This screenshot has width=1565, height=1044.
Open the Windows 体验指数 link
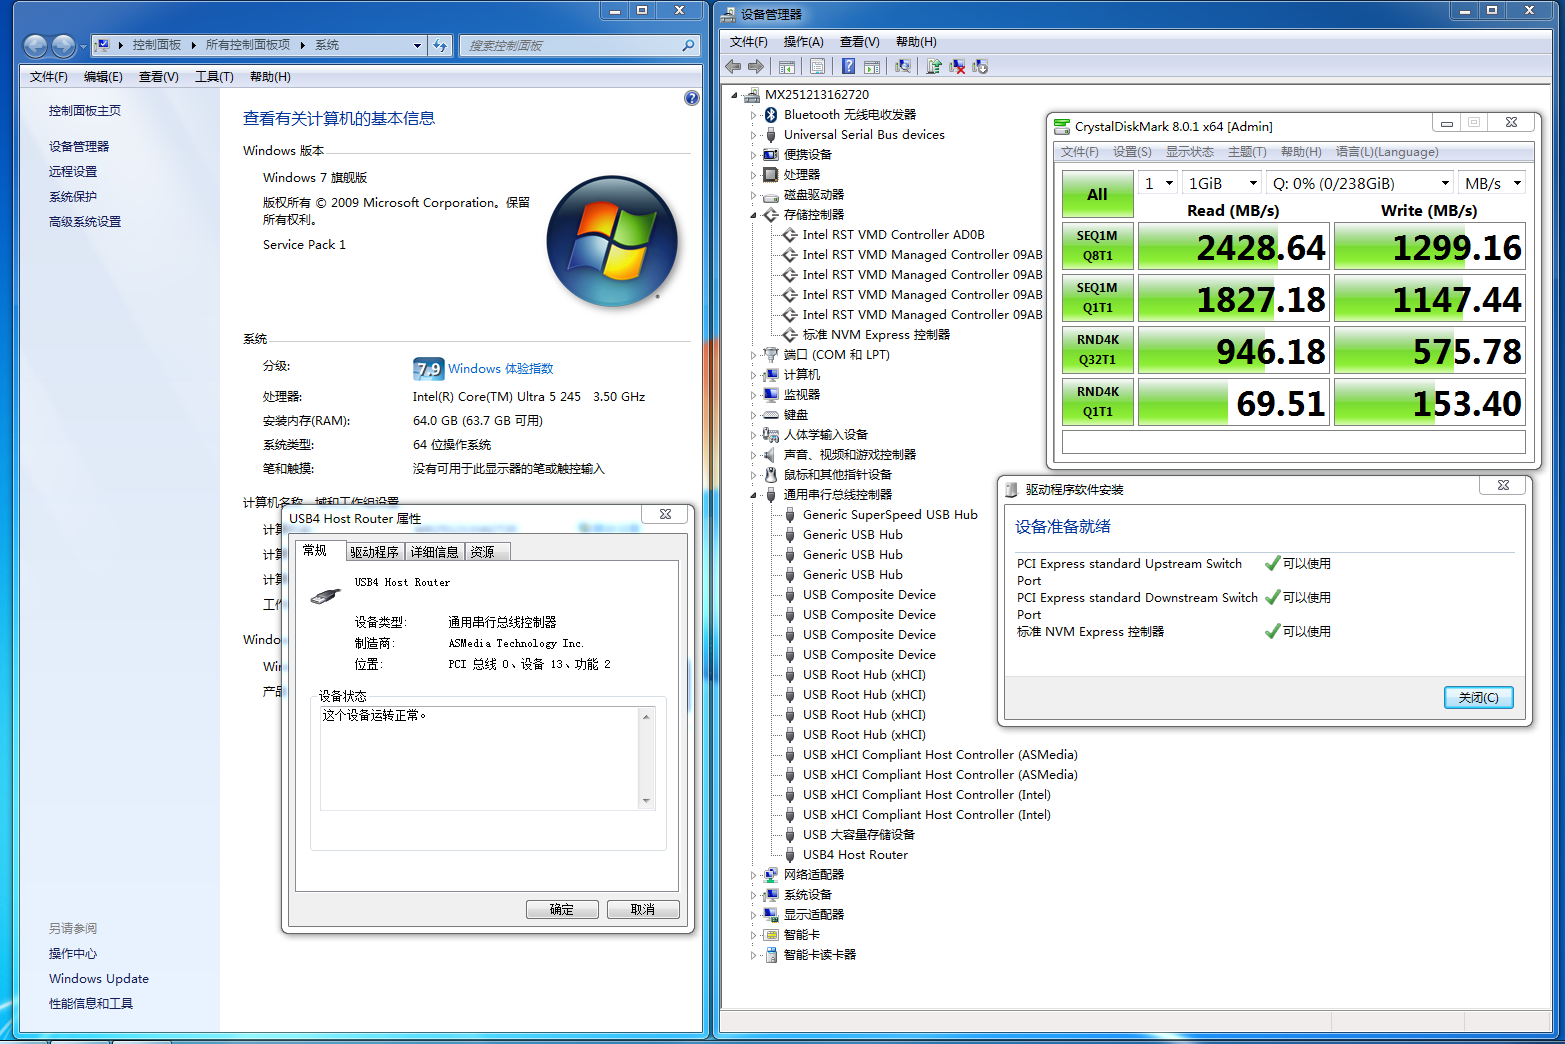(500, 369)
